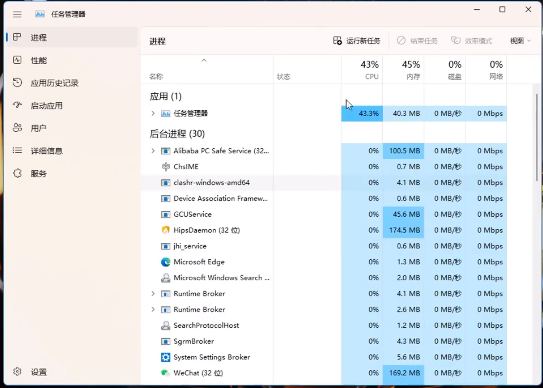This screenshot has height=388, width=543.
Task: Click the Alibaba PC Safe Service icon
Action: click(x=166, y=151)
